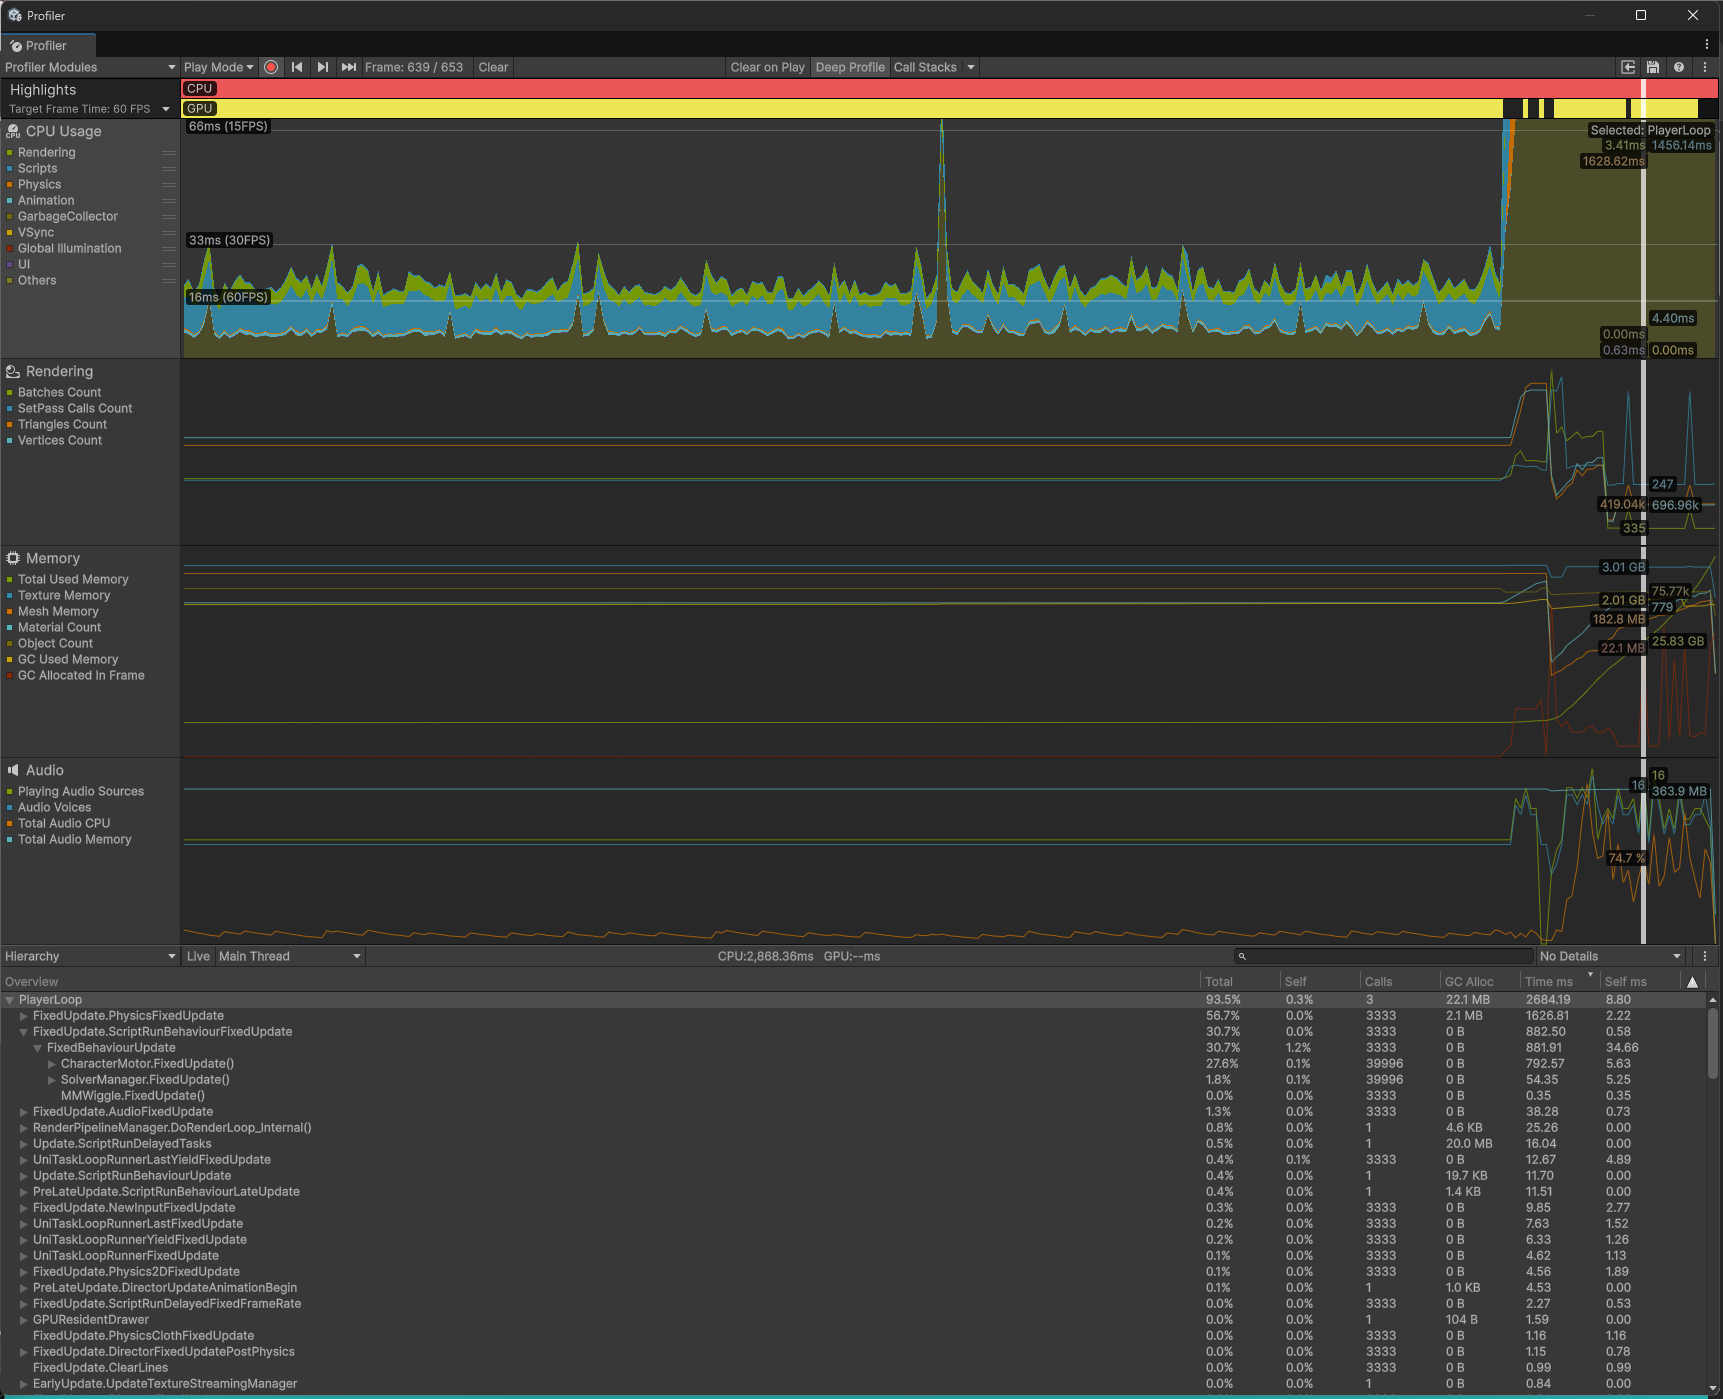Switch to the Profiler tab
Image resolution: width=1723 pixels, height=1399 pixels.
[47, 45]
